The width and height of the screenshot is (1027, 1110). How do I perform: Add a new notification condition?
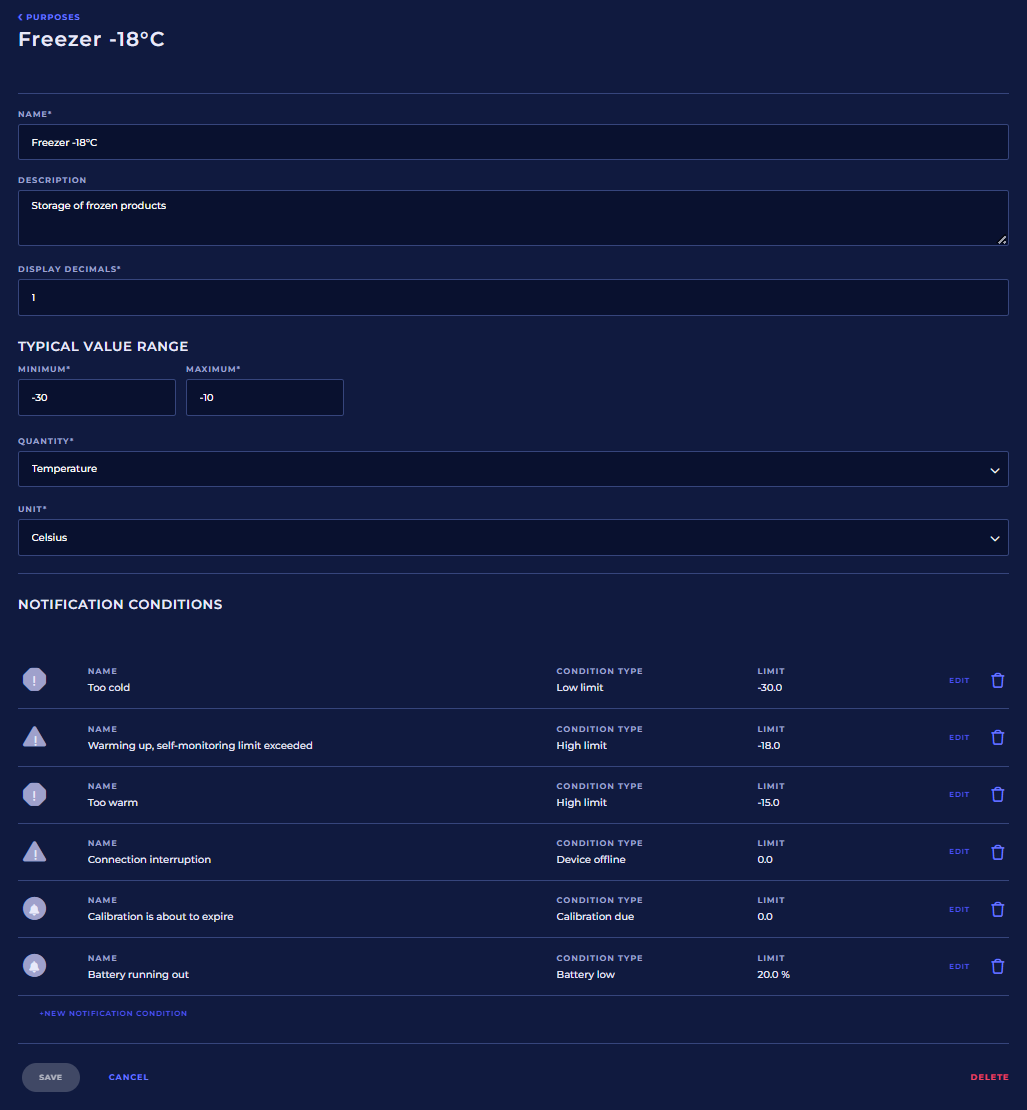pyautogui.click(x=113, y=1013)
